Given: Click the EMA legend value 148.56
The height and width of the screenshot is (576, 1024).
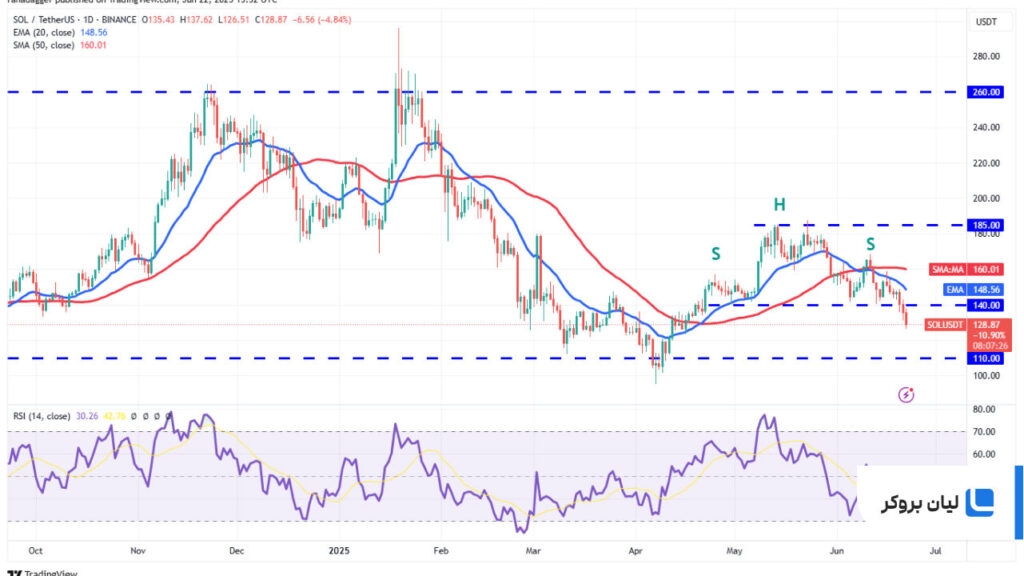Looking at the screenshot, I should click(x=93, y=33).
